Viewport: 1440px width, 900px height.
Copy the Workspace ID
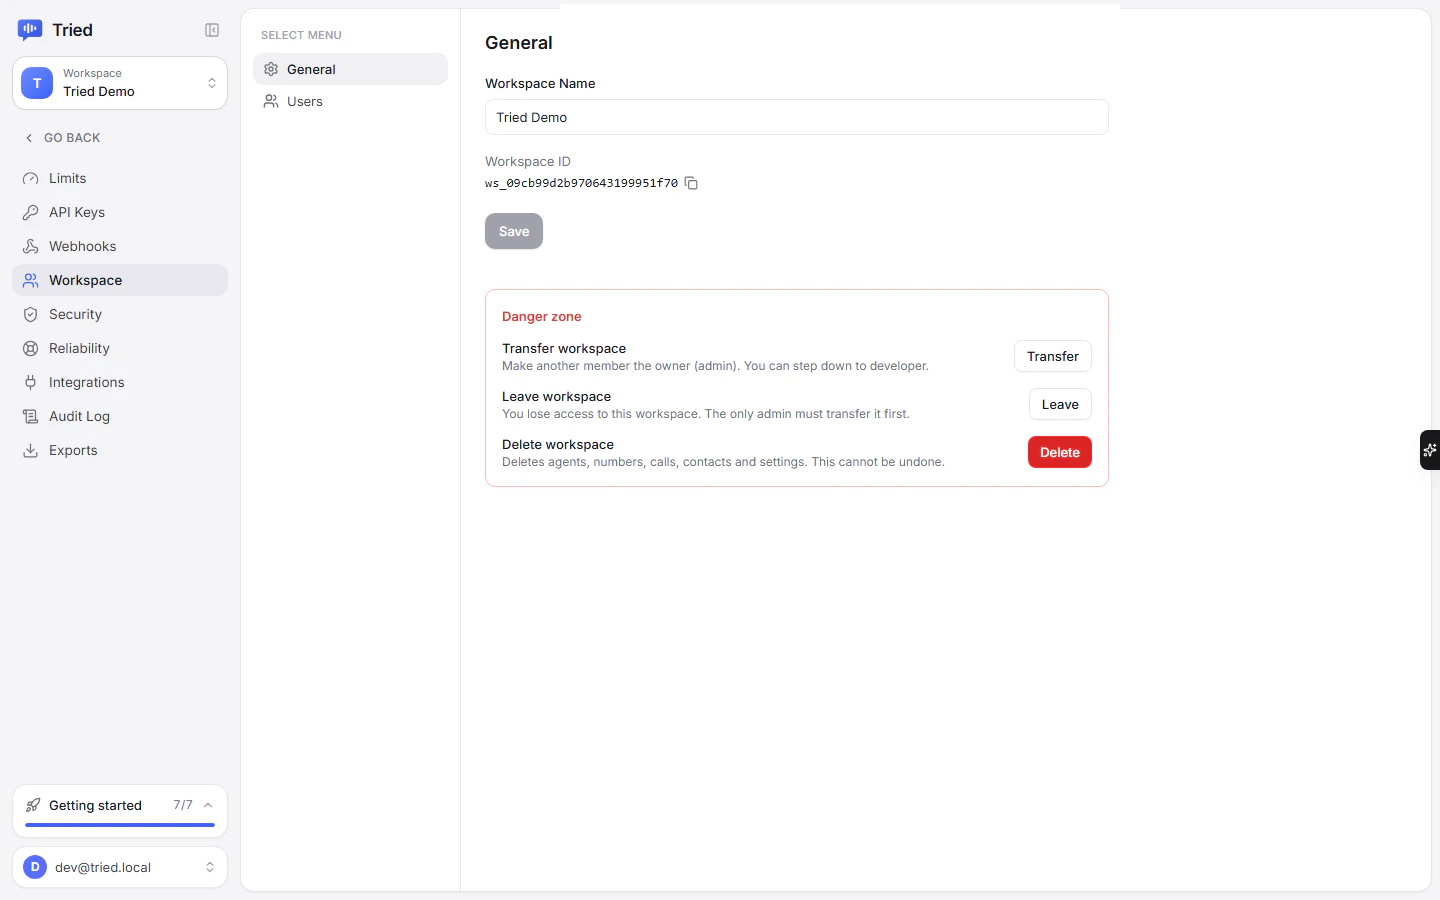pos(691,183)
